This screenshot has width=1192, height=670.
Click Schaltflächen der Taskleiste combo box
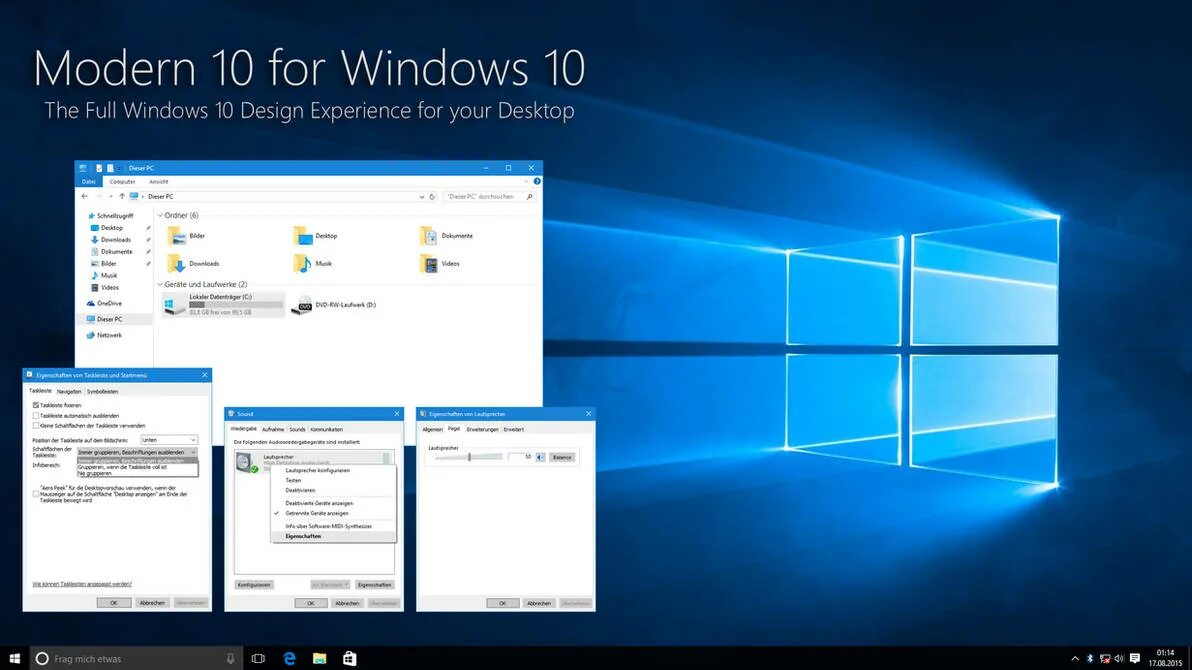click(137, 452)
